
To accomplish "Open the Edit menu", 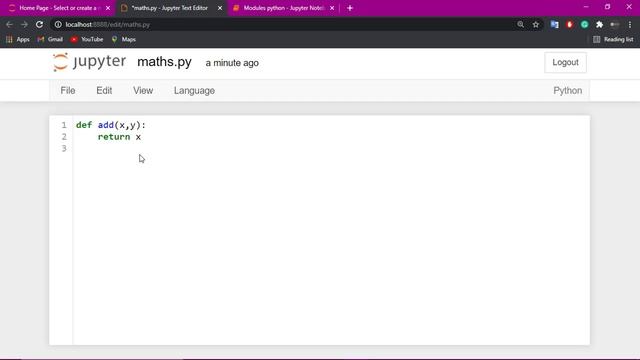I will 104,91.
